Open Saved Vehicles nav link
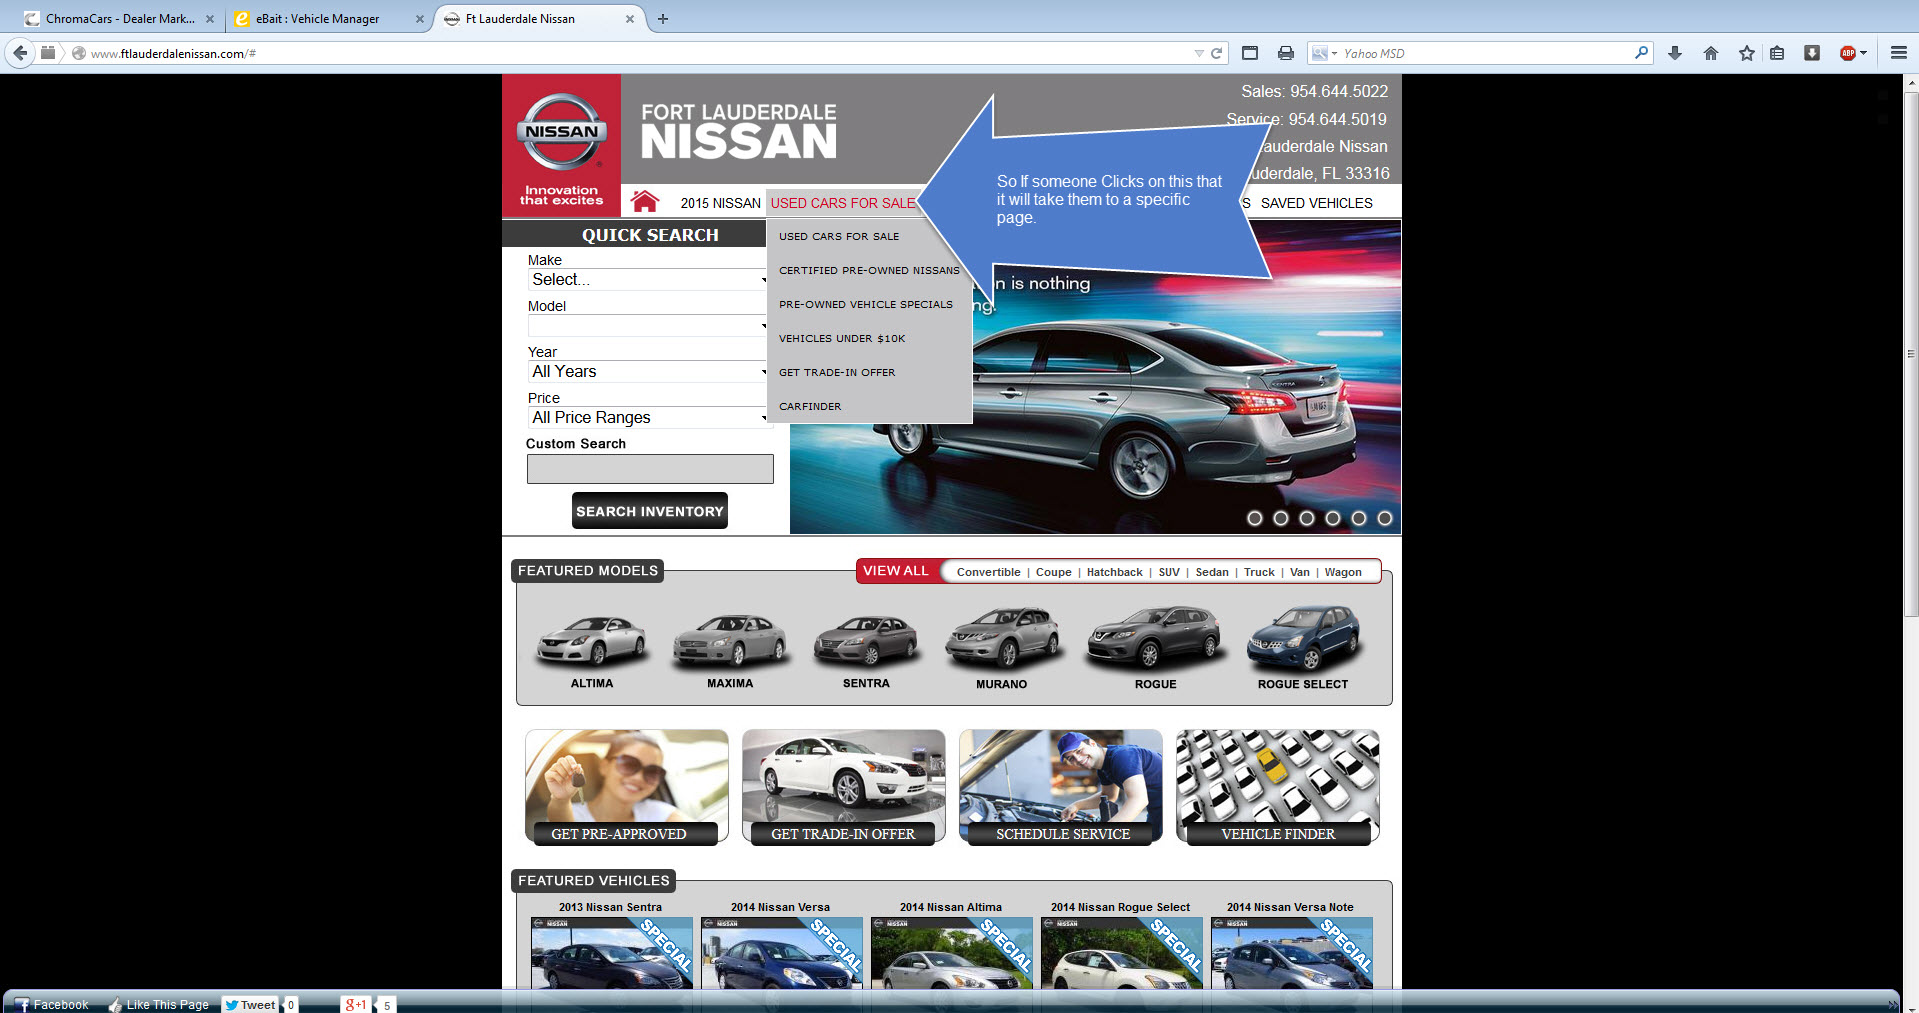 click(x=1316, y=203)
